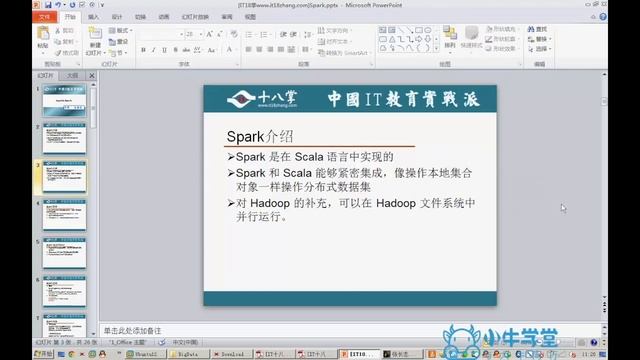
Task: Open character spacing dropdown
Action: tap(198, 50)
